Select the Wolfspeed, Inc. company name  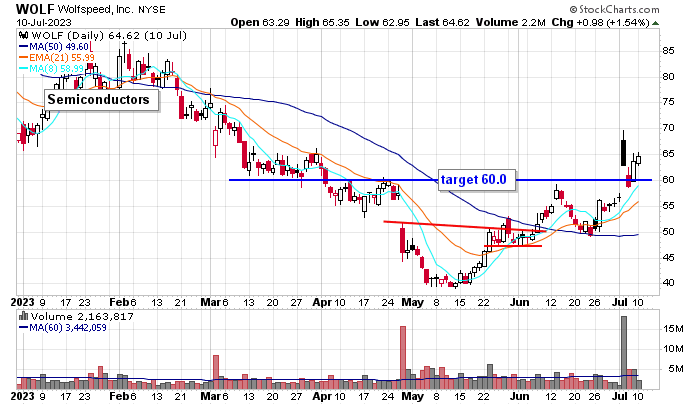96,9
